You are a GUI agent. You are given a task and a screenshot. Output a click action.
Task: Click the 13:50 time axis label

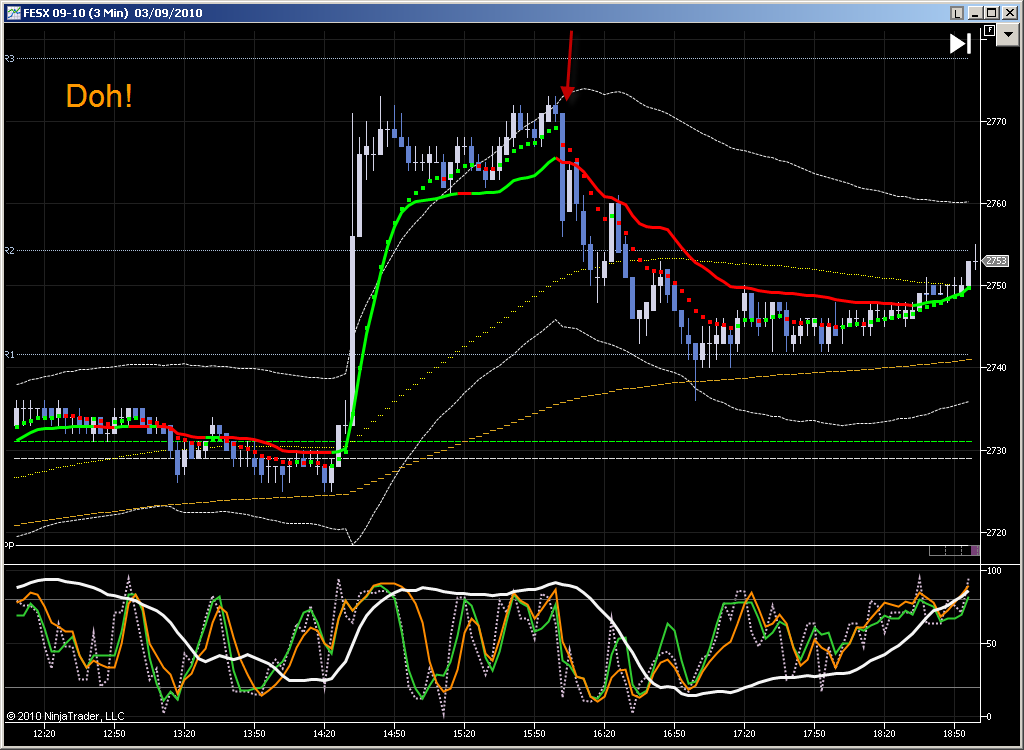(254, 734)
